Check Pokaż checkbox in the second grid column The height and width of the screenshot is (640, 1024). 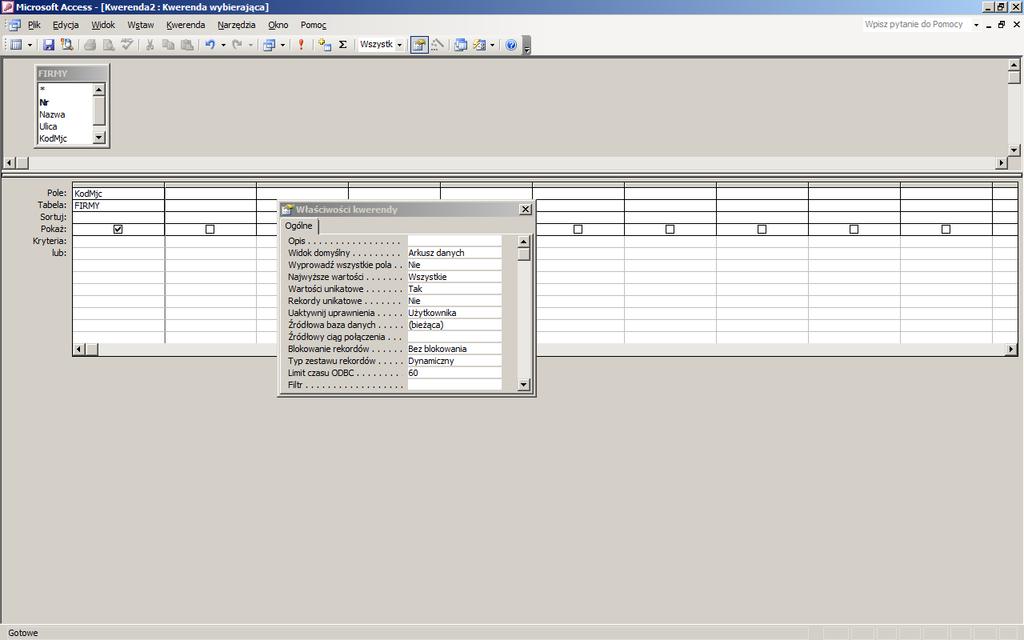(x=210, y=229)
